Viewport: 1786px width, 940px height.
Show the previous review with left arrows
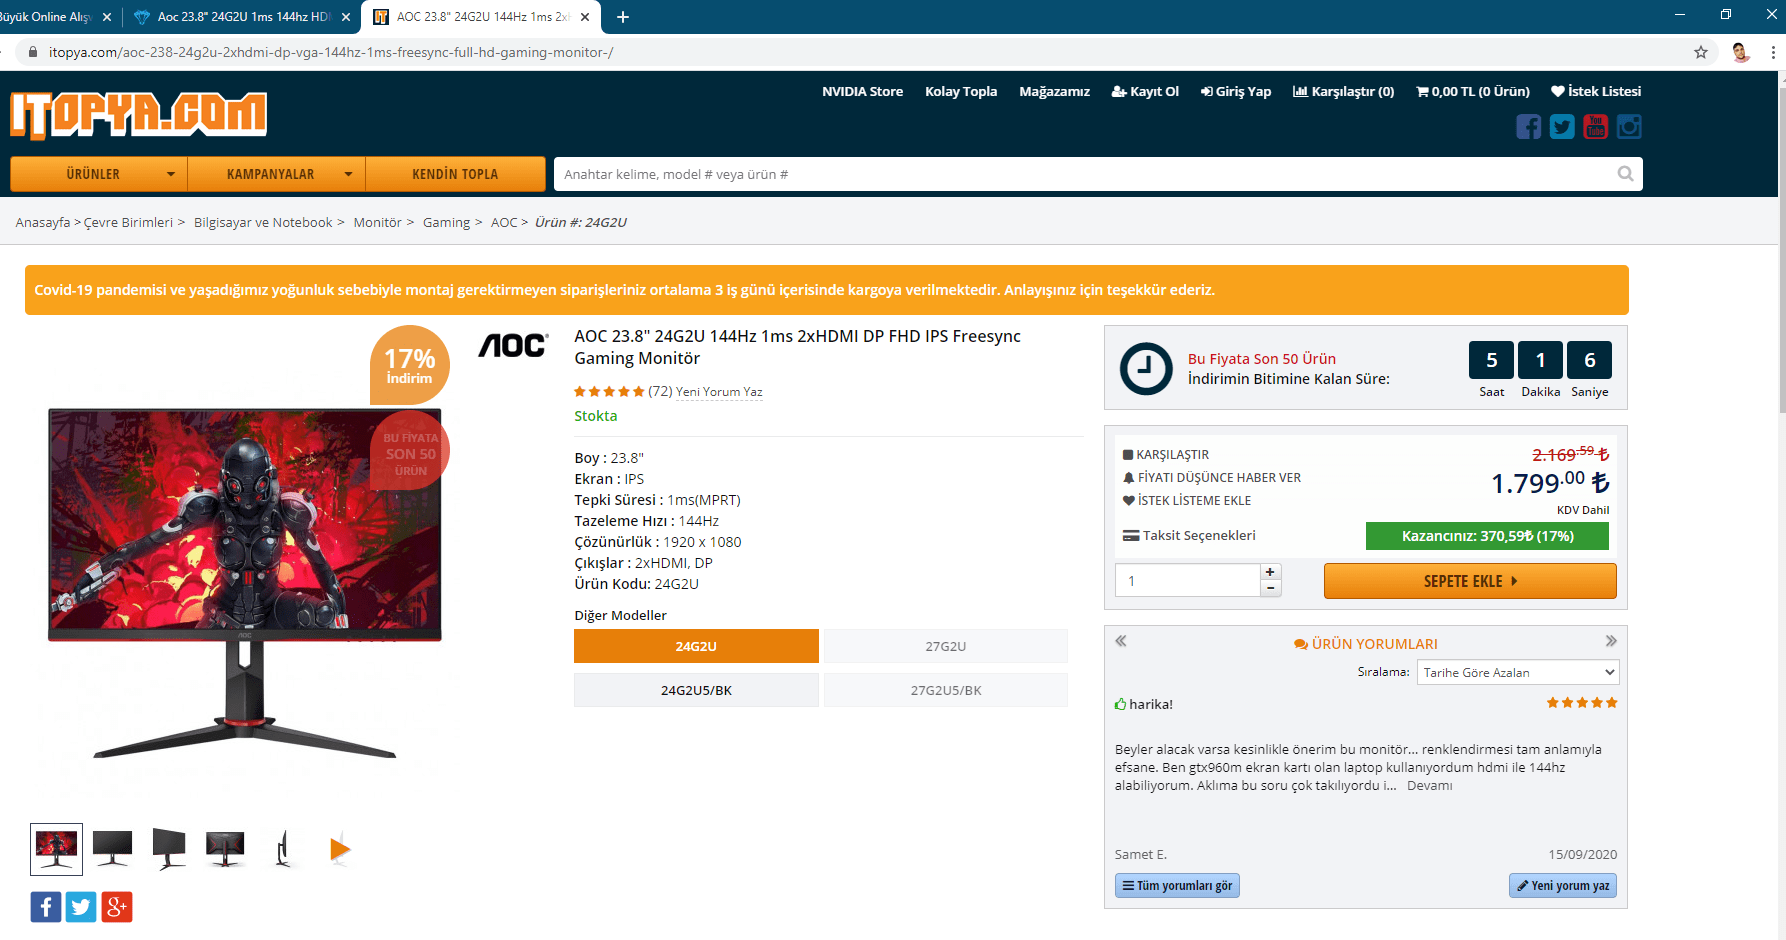1121,641
